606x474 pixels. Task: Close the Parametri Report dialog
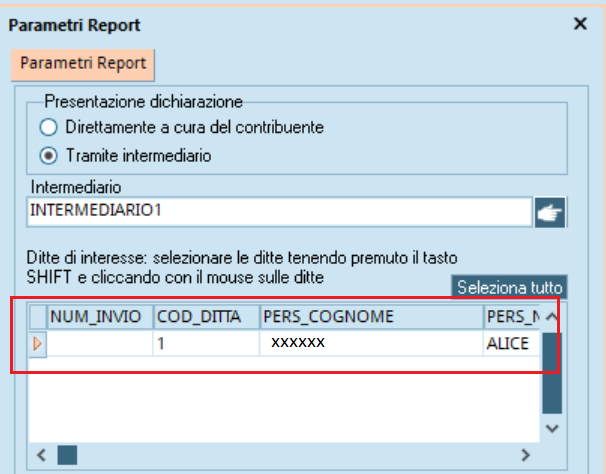tap(580, 24)
